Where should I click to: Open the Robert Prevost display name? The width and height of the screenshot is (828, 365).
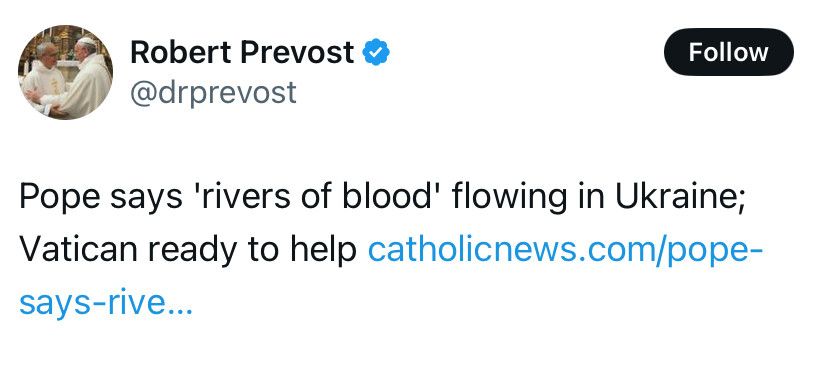[x=242, y=52]
